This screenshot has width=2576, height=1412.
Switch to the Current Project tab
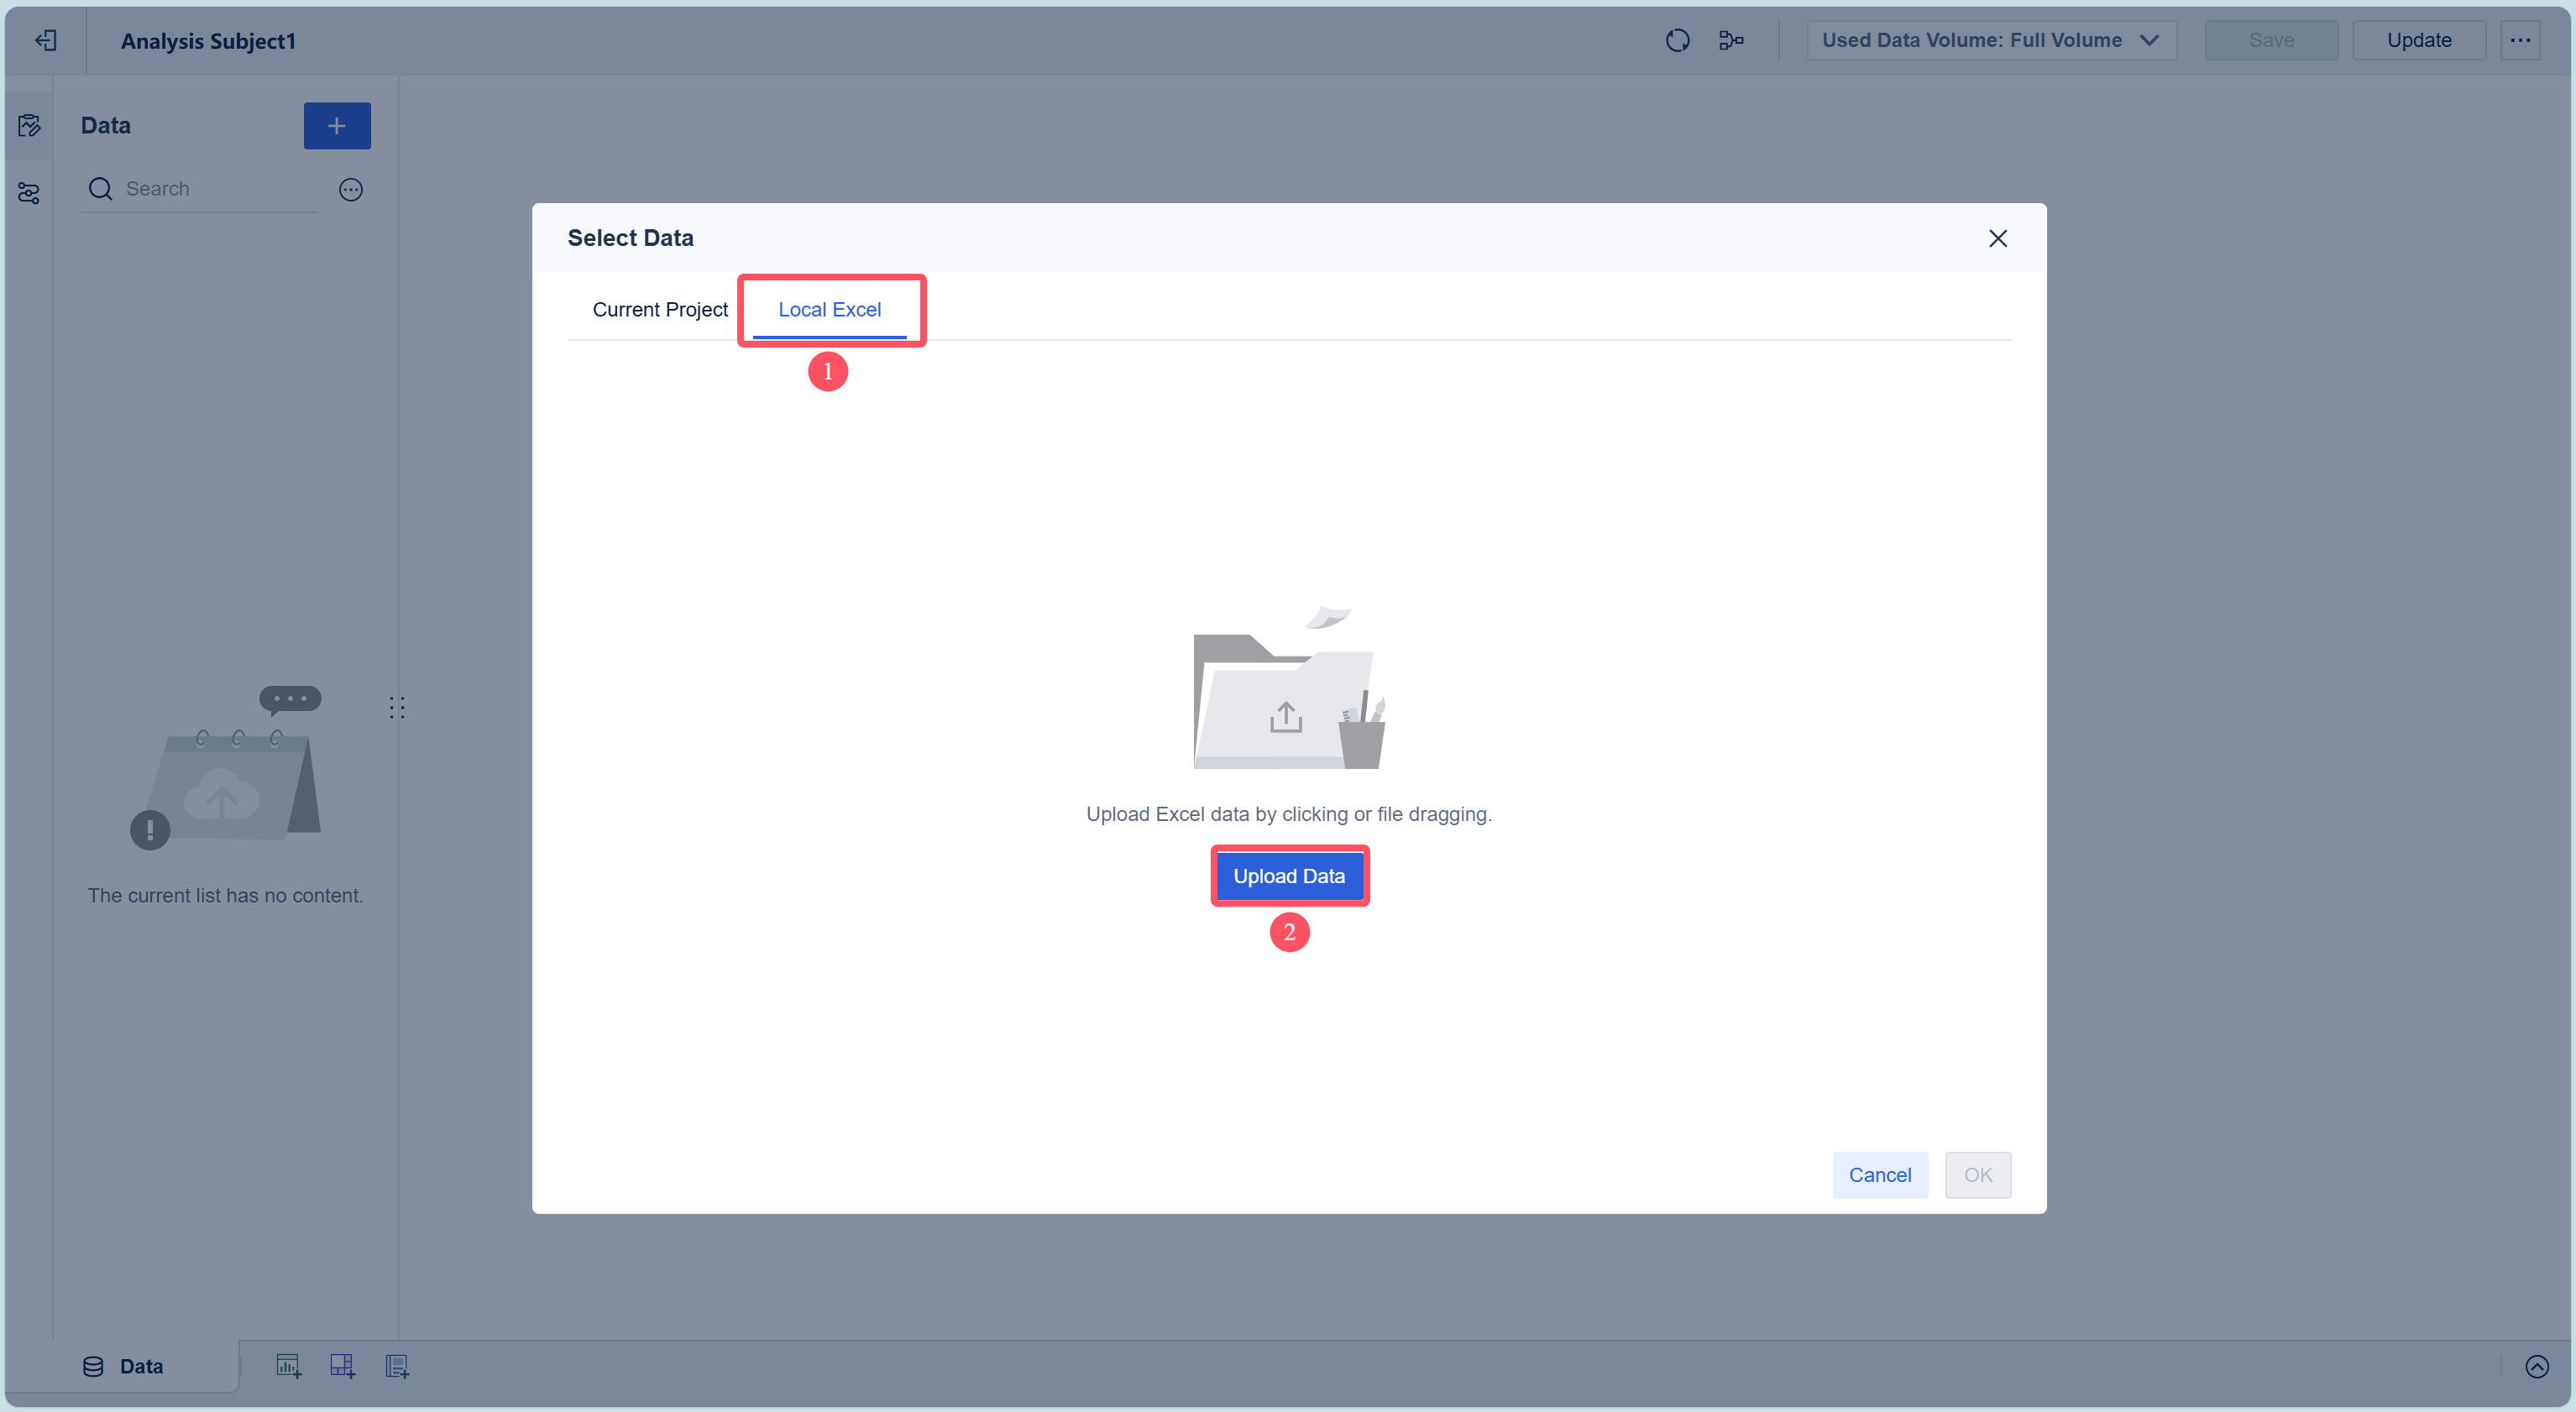click(x=660, y=309)
